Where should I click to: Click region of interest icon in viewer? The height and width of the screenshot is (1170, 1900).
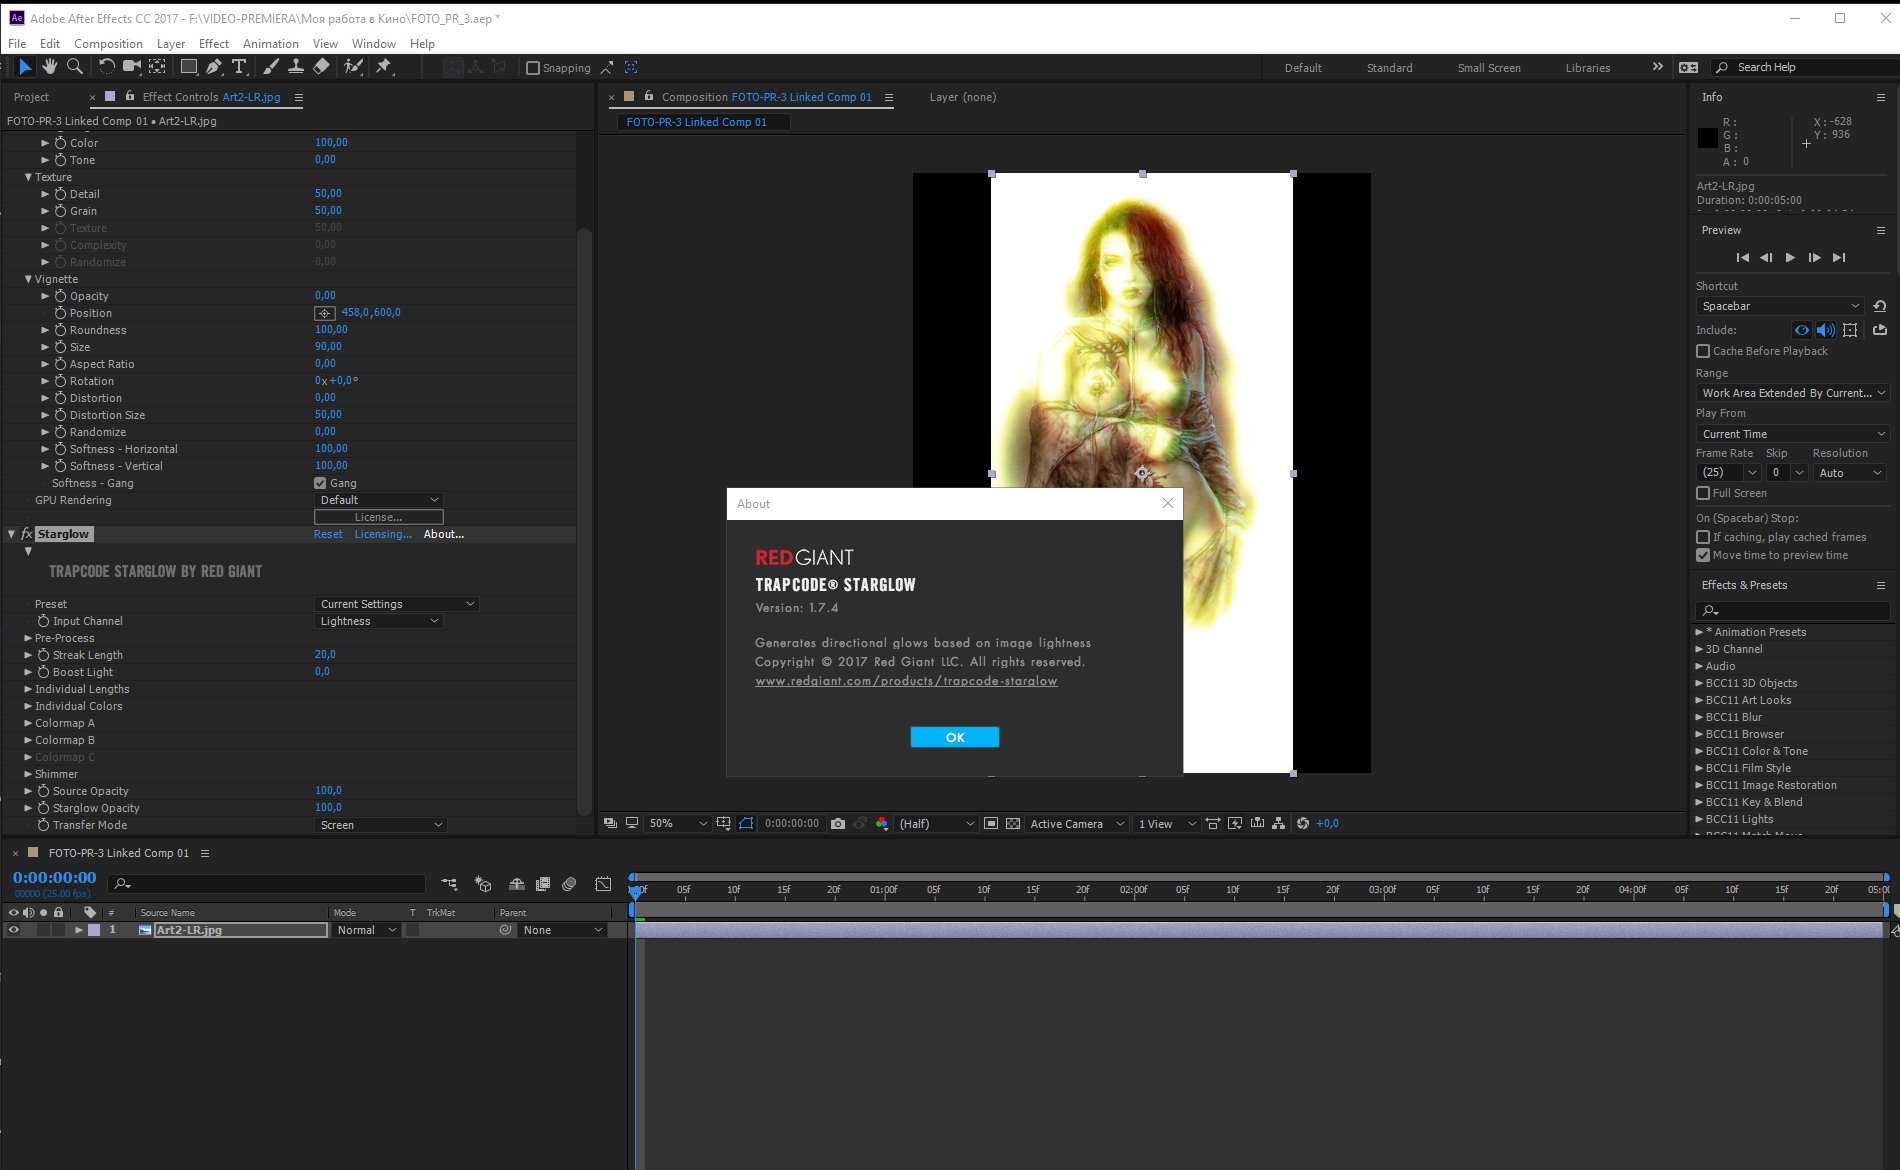tap(991, 824)
